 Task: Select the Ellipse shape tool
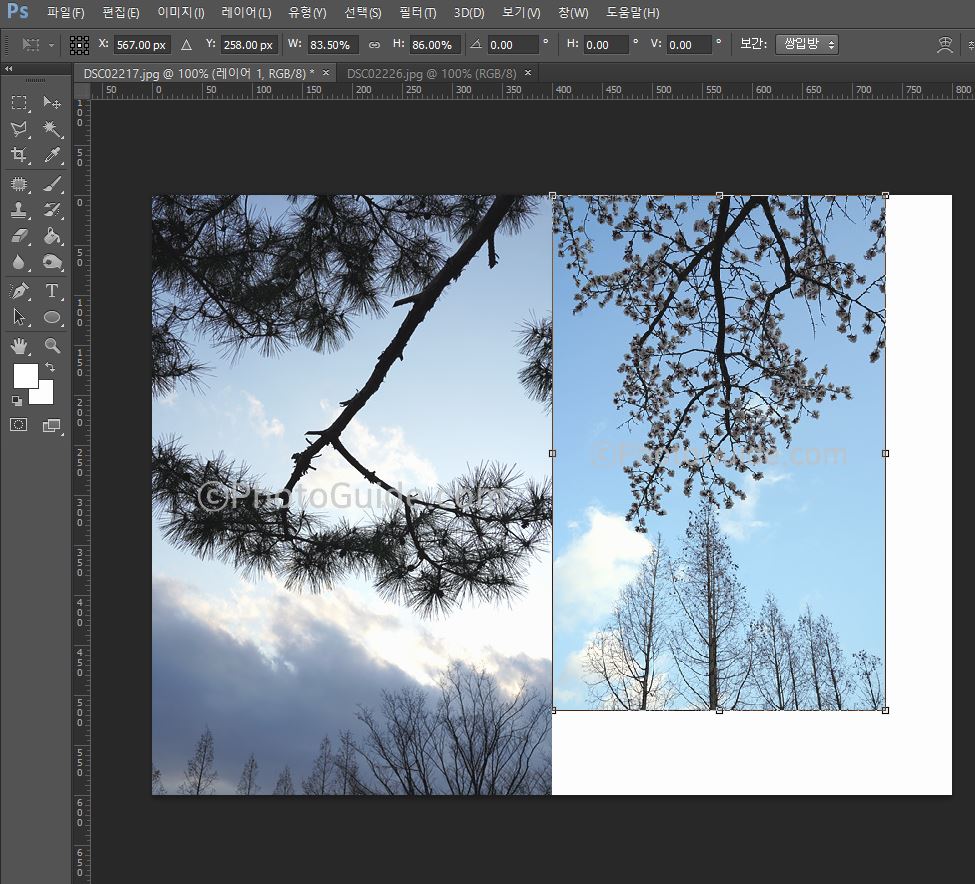click(52, 317)
